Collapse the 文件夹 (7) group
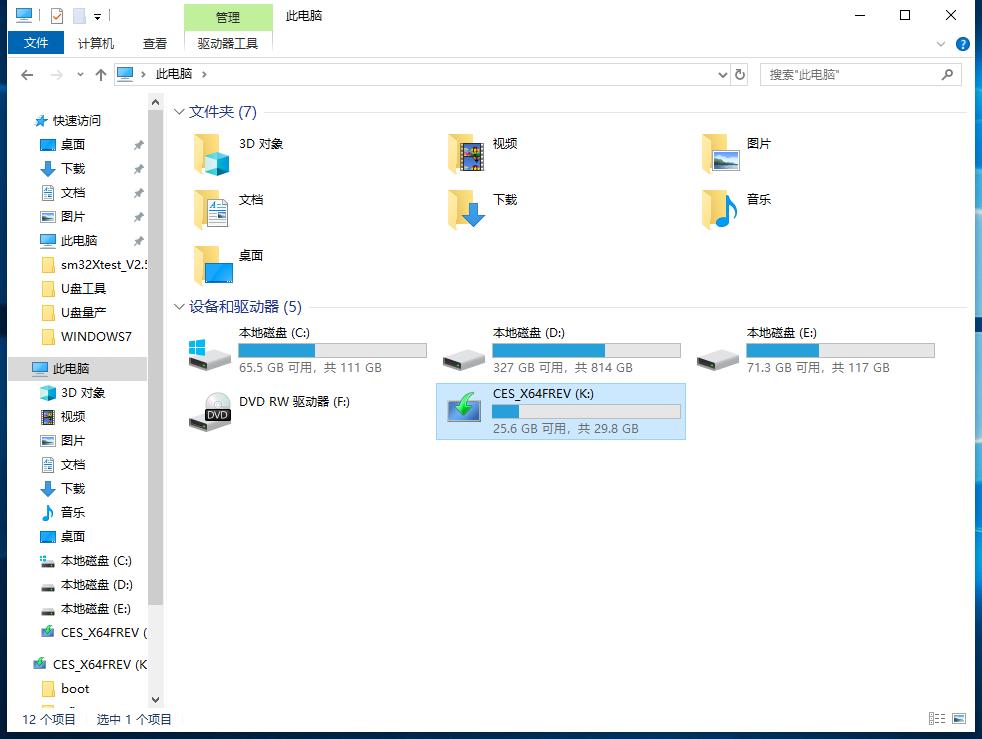This screenshot has height=739, width=982. [179, 112]
